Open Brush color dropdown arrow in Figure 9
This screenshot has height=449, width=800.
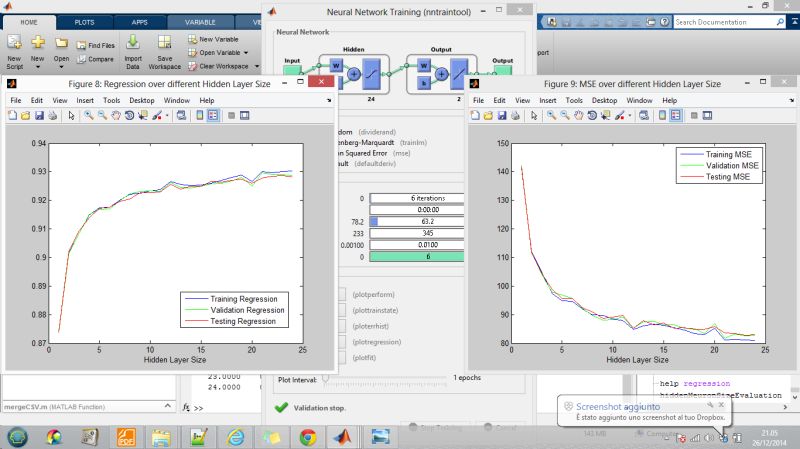[x=630, y=116]
